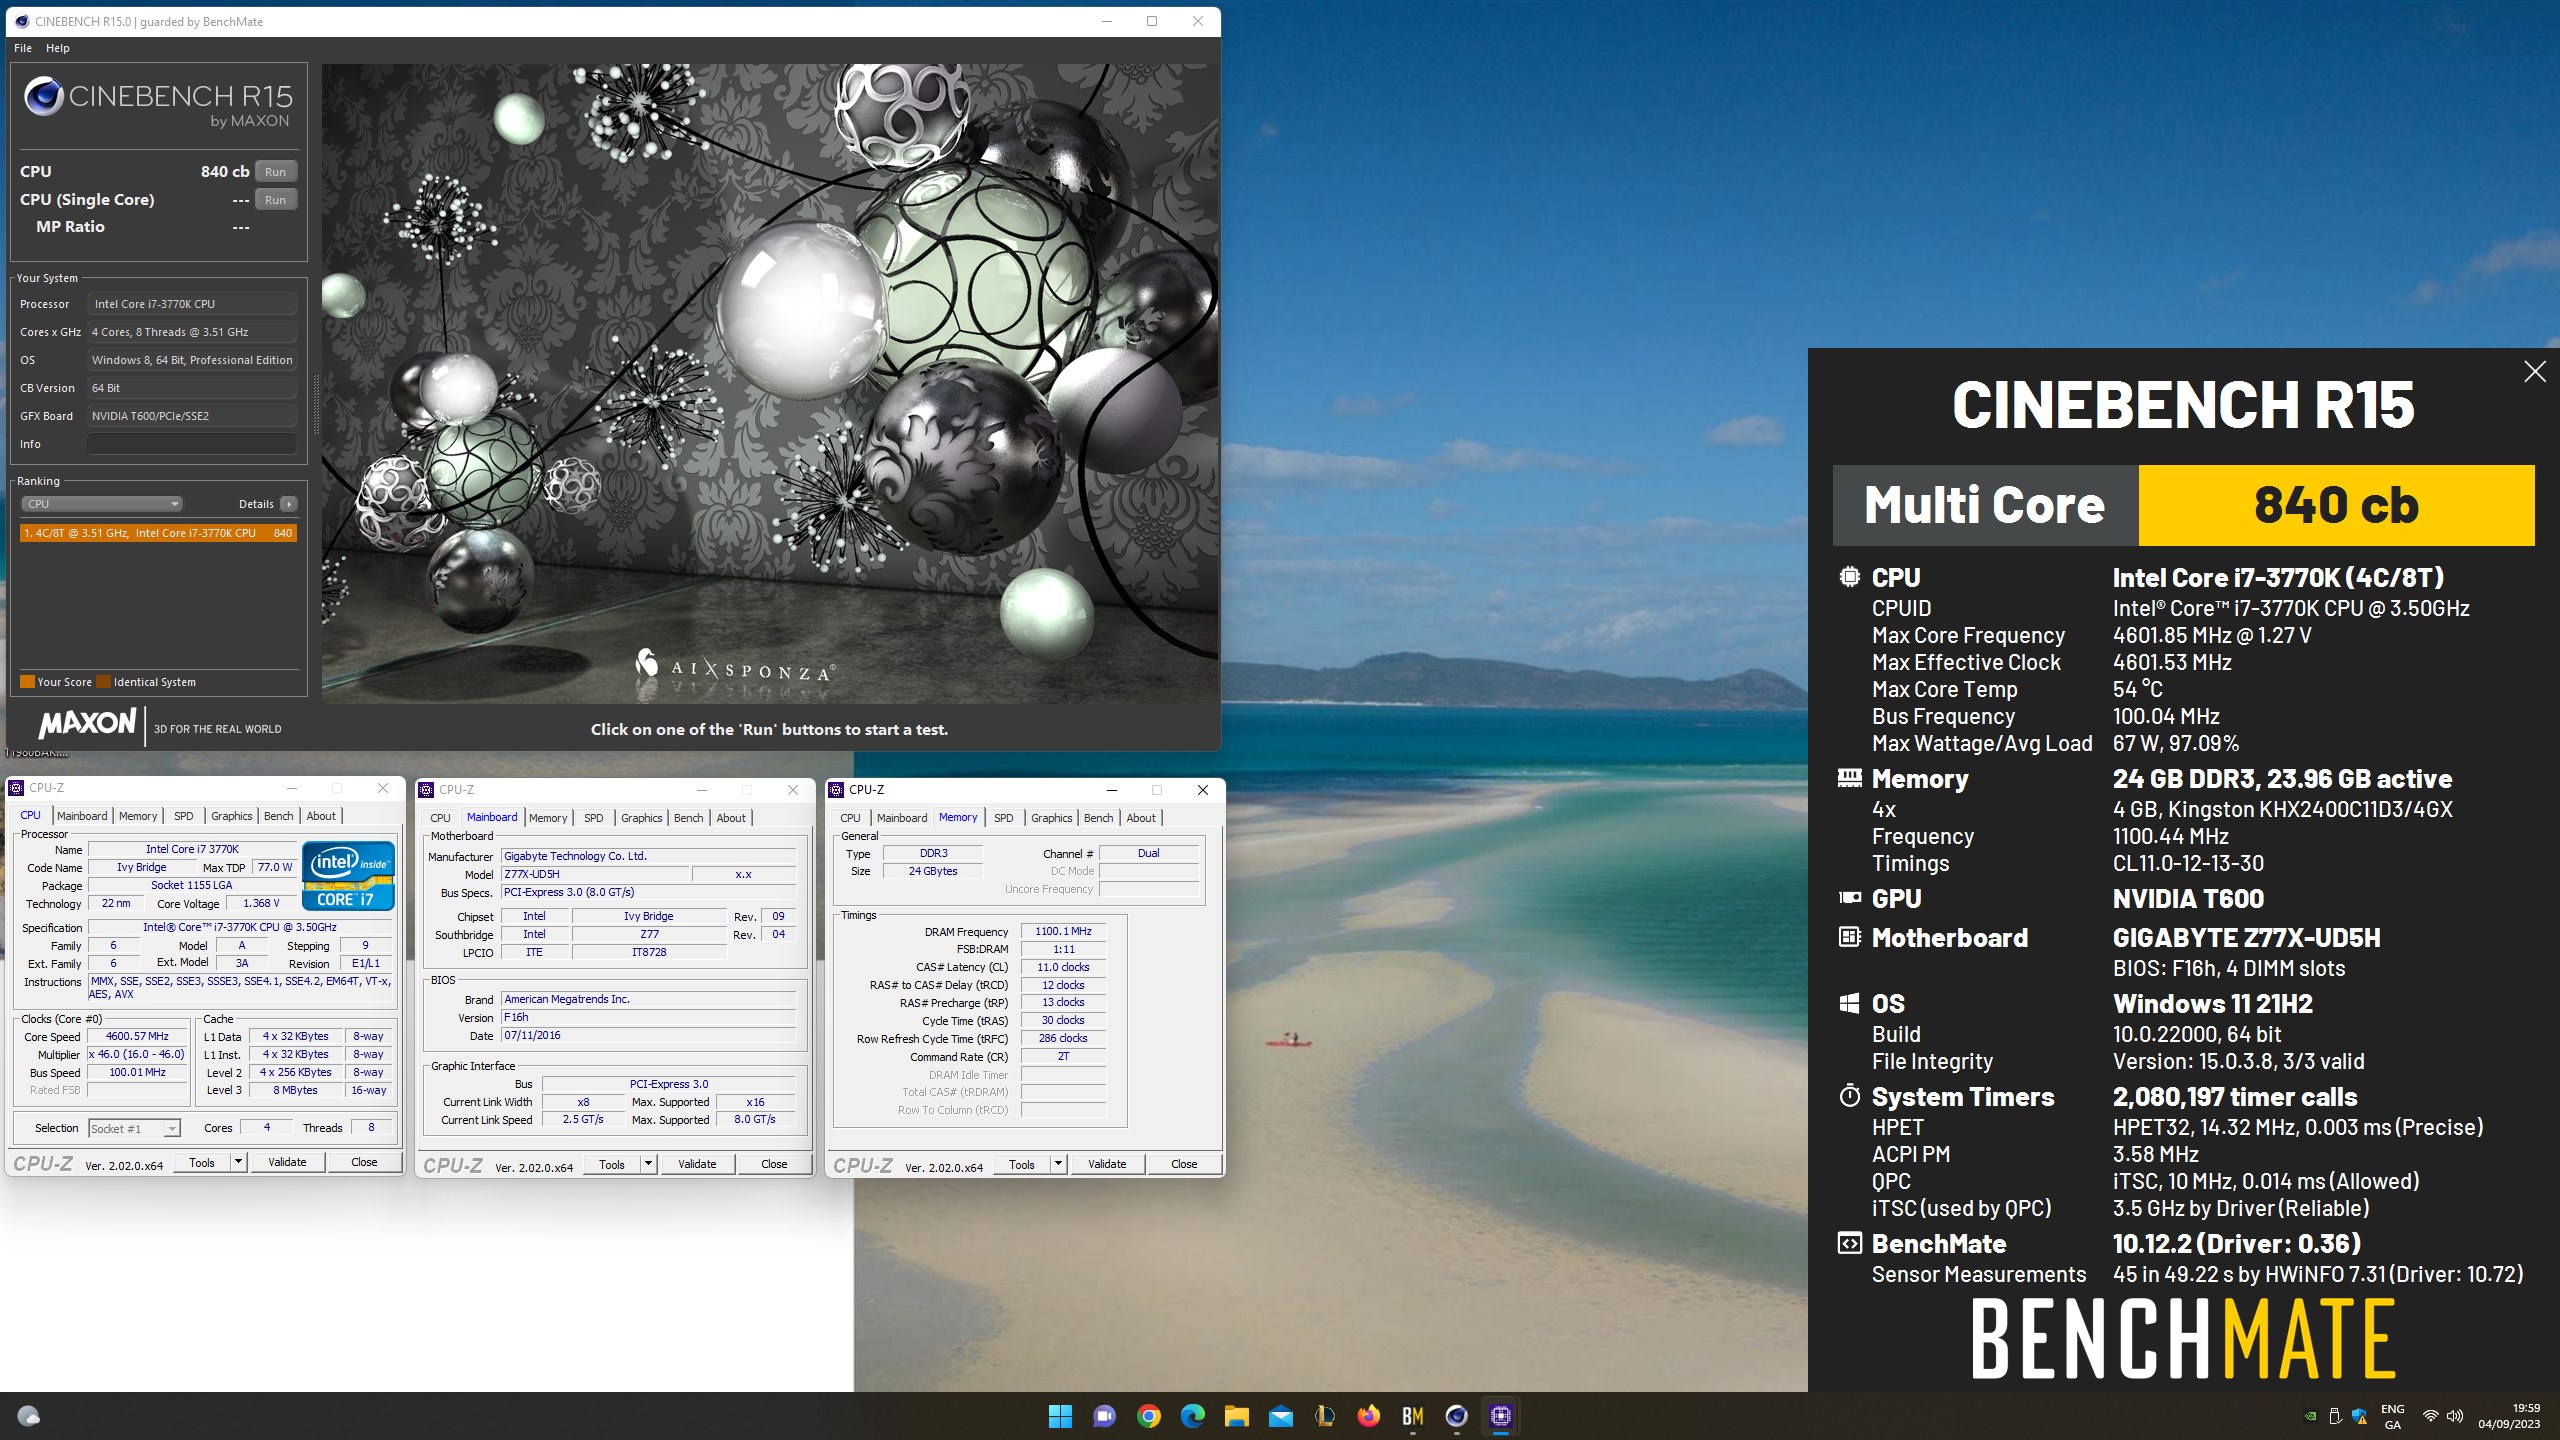Click the Memory icon in BenchMate panel
The height and width of the screenshot is (1440, 2560).
(x=1849, y=778)
